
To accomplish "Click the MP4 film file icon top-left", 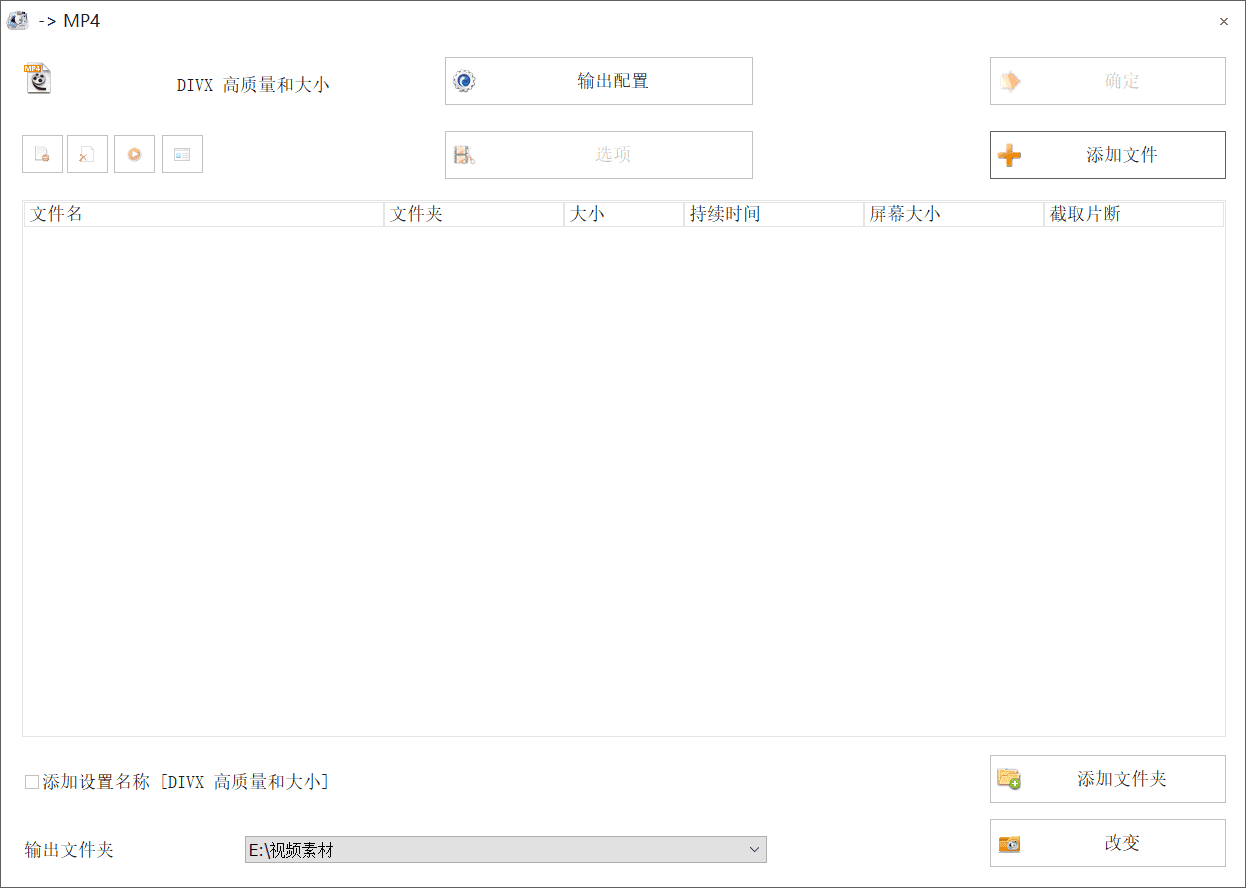I will (38, 79).
